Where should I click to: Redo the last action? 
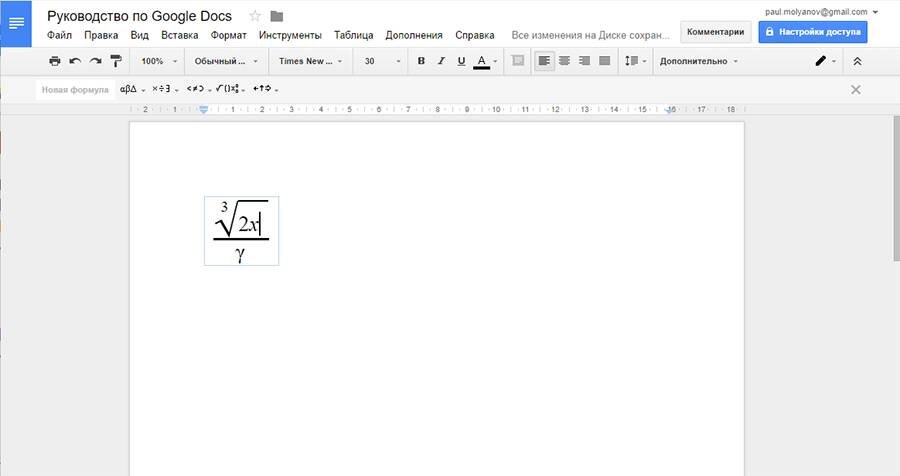click(x=95, y=61)
